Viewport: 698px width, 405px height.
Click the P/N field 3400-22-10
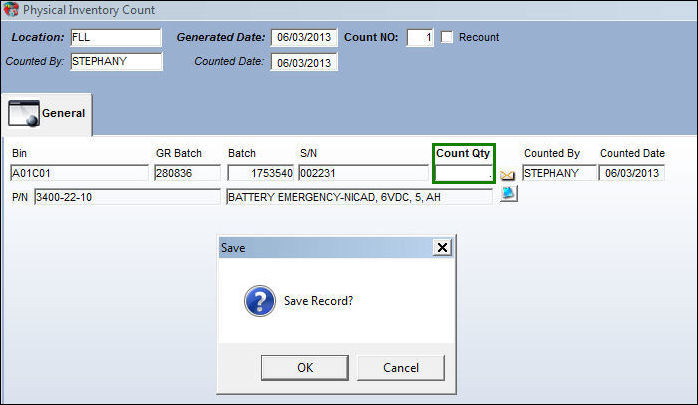(127, 197)
